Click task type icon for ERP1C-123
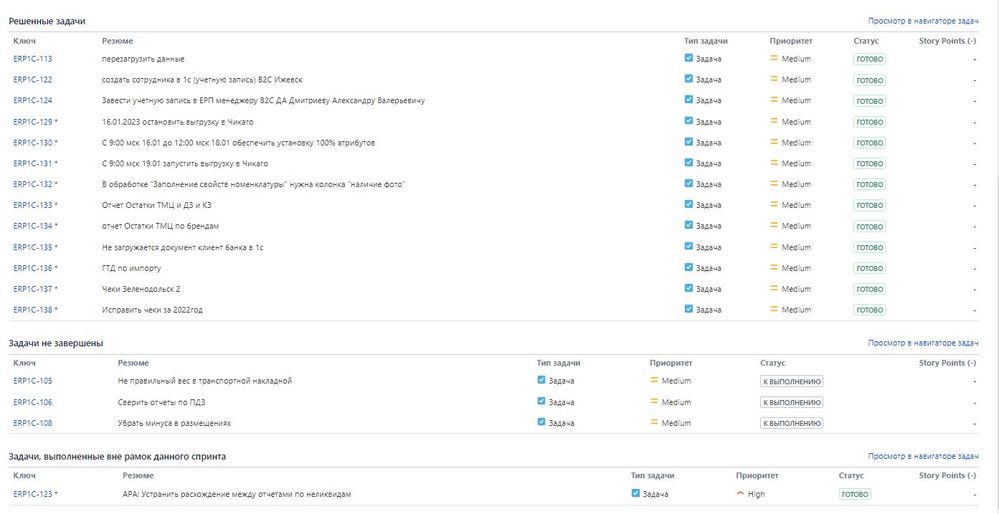The width and height of the screenshot is (999, 514). pos(635,492)
